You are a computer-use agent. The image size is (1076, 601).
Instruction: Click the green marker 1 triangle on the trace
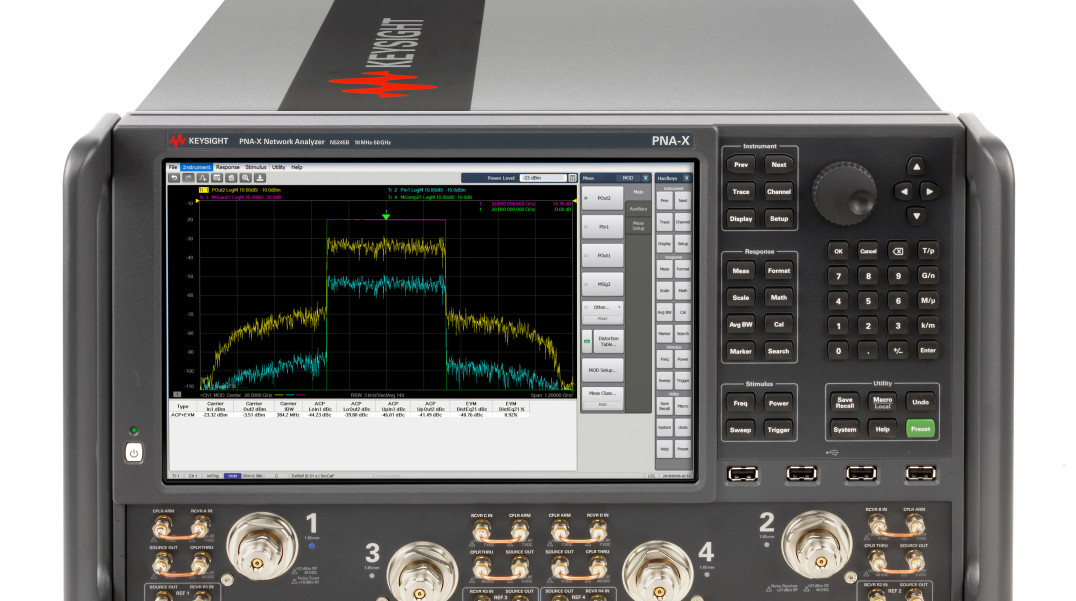(386, 217)
